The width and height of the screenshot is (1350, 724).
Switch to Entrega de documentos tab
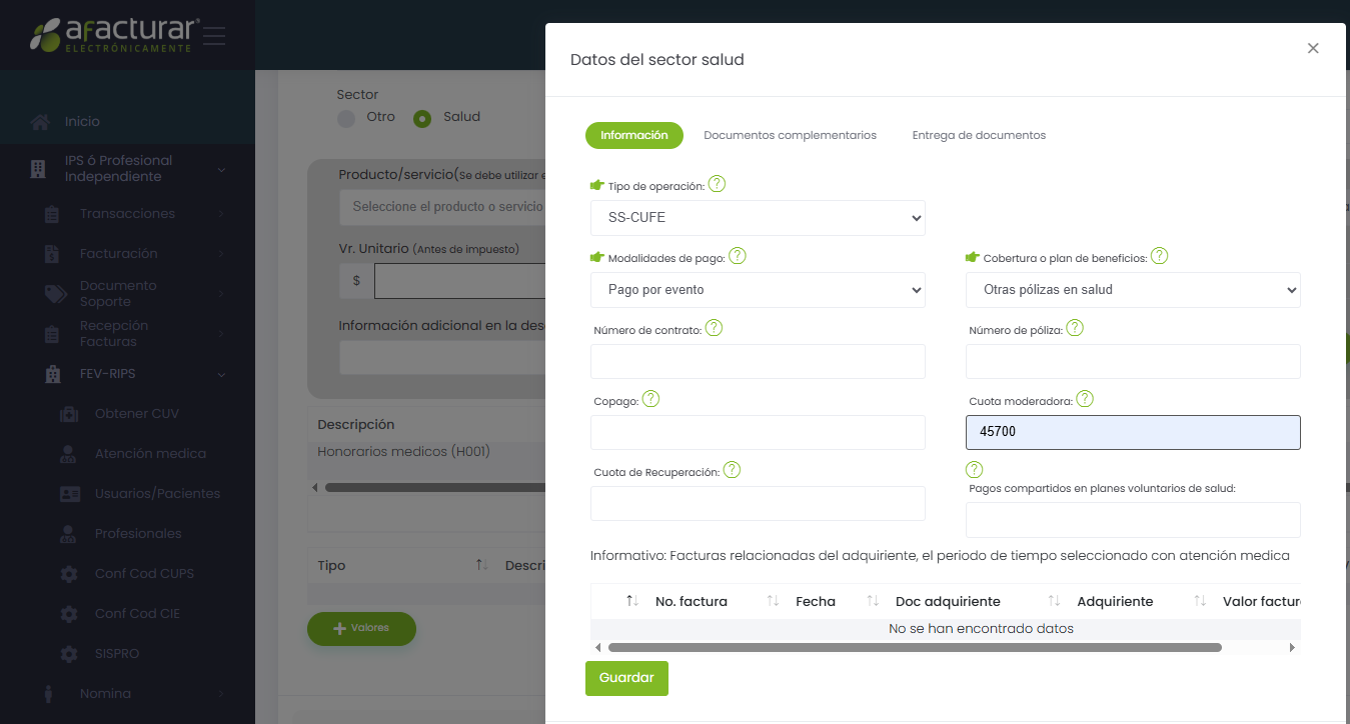[x=979, y=135]
